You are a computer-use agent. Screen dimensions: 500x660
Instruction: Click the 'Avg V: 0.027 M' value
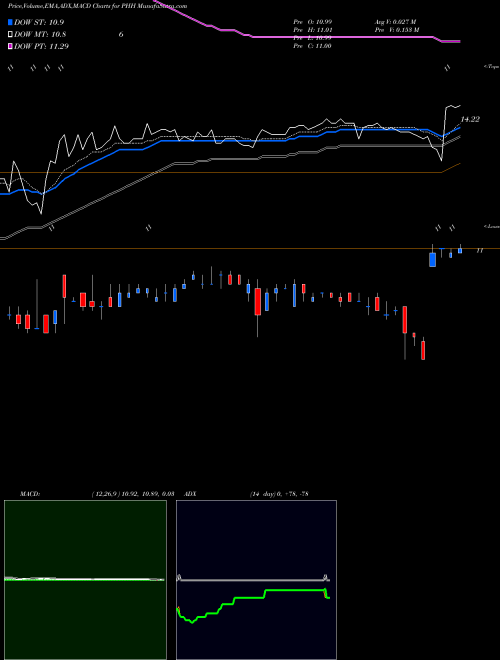coord(396,22)
